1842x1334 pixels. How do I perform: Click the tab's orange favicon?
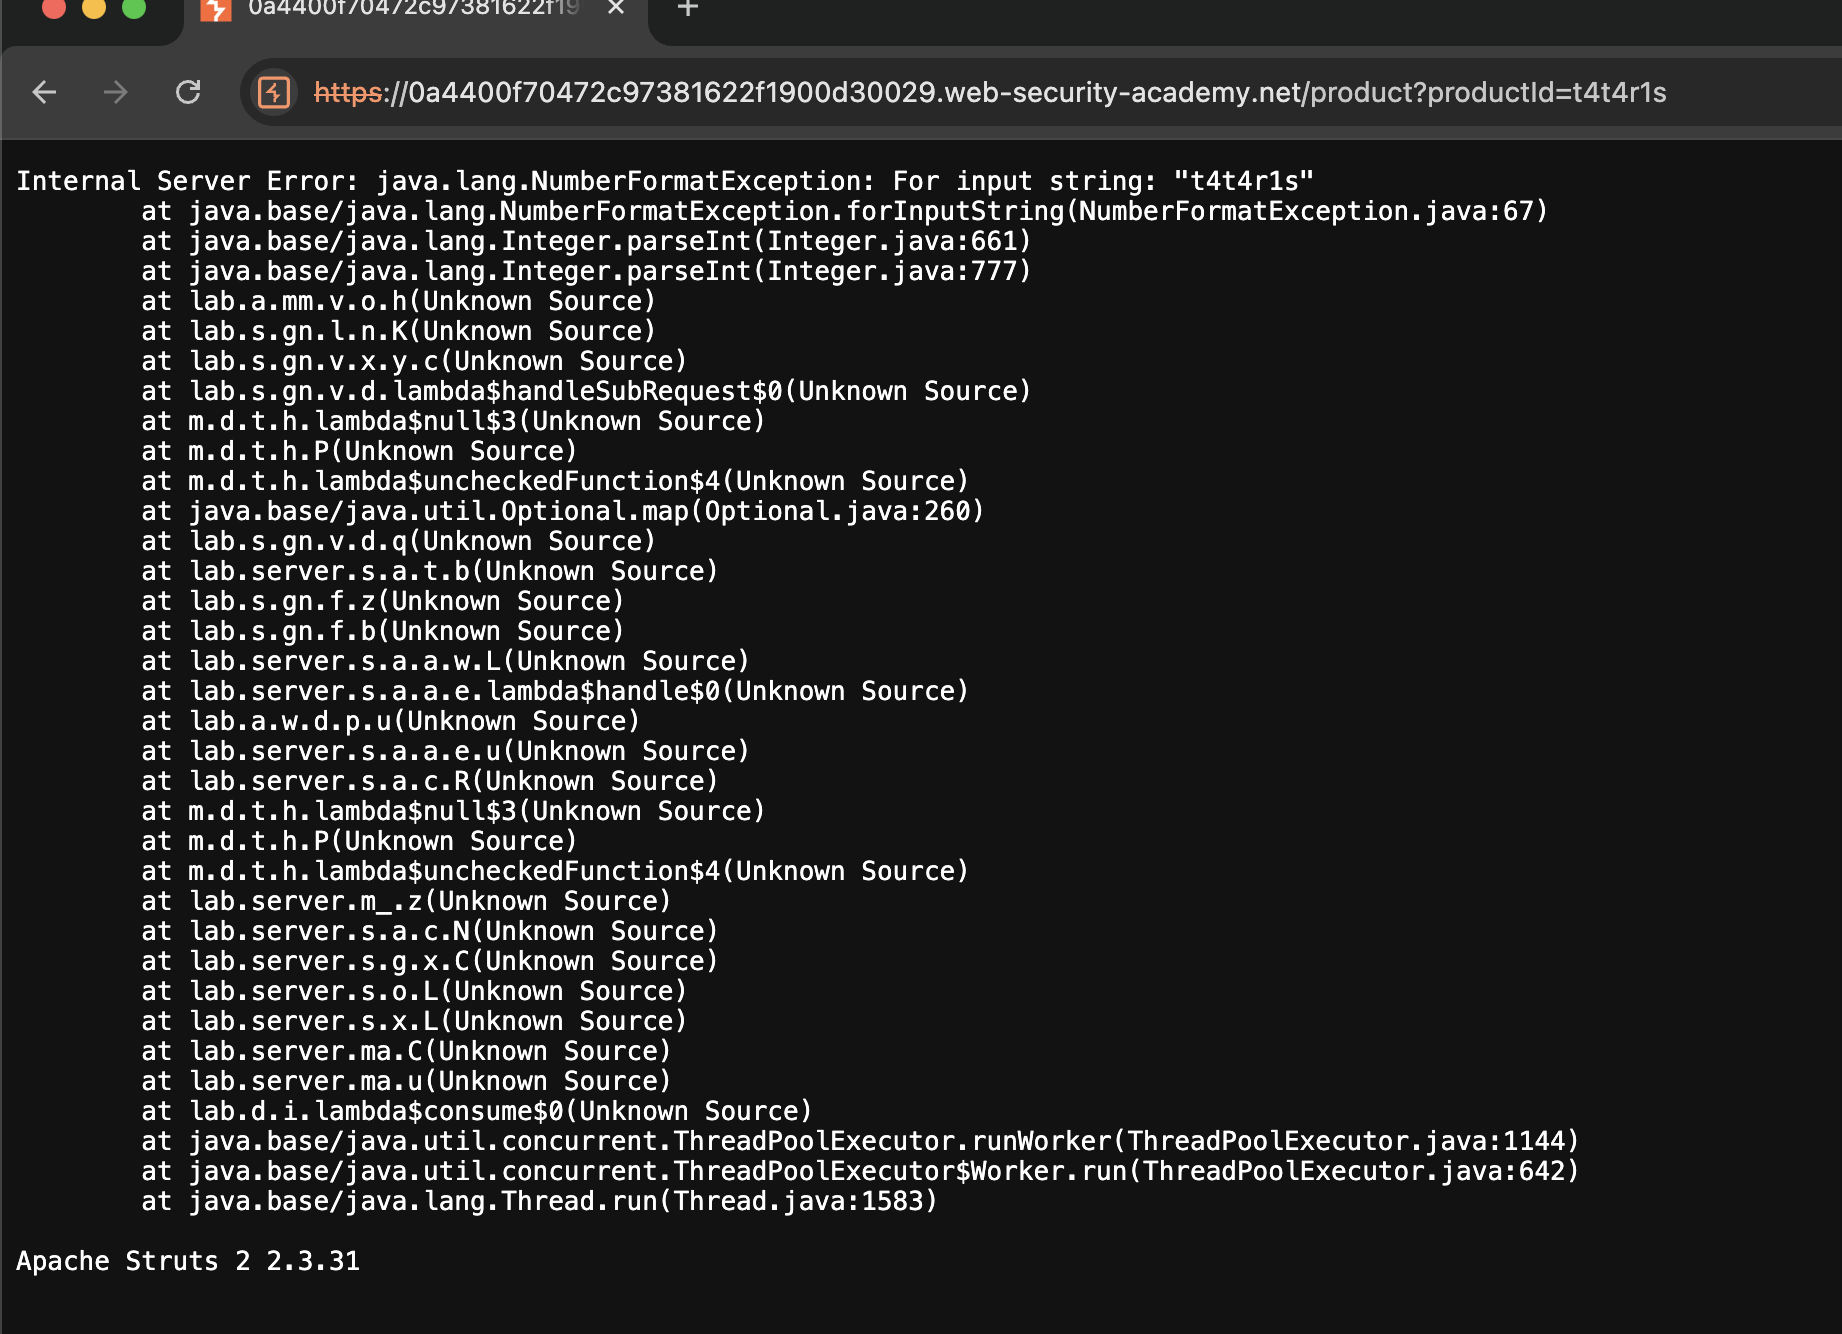pyautogui.click(x=215, y=10)
